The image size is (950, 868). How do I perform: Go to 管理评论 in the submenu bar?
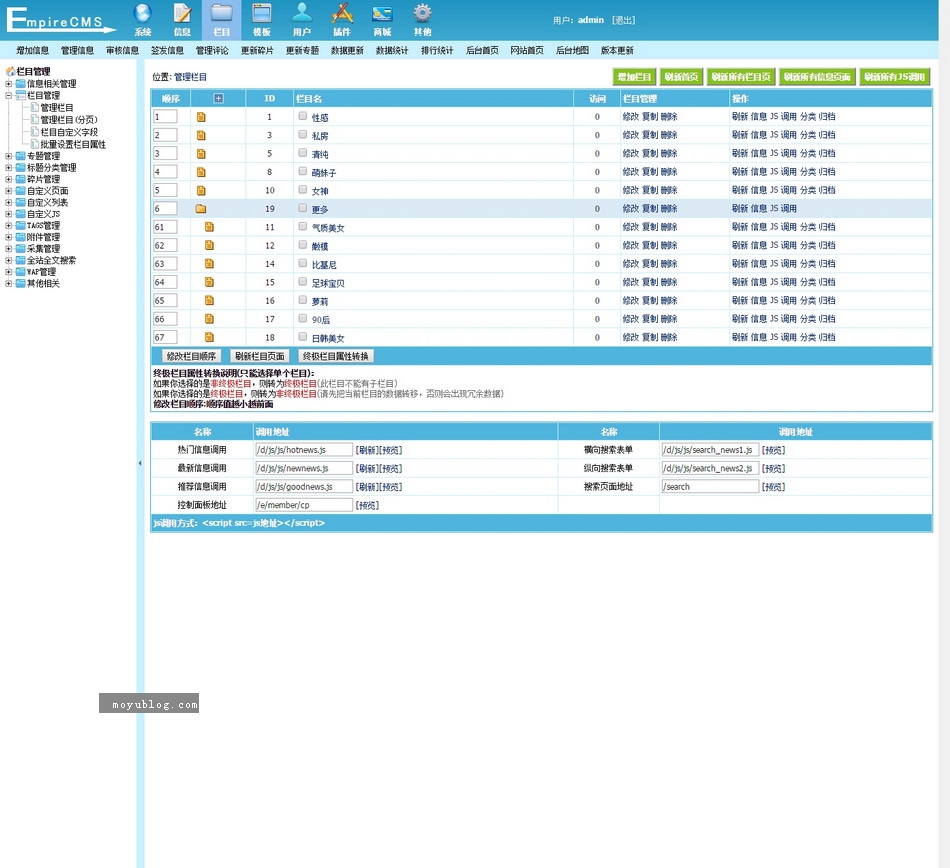(212, 50)
